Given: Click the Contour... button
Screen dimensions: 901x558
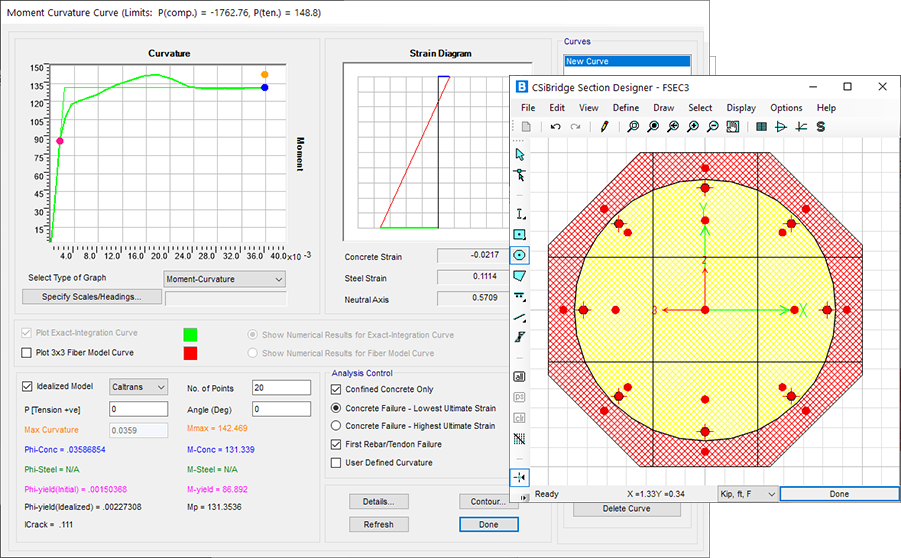Looking at the screenshot, I should (488, 502).
